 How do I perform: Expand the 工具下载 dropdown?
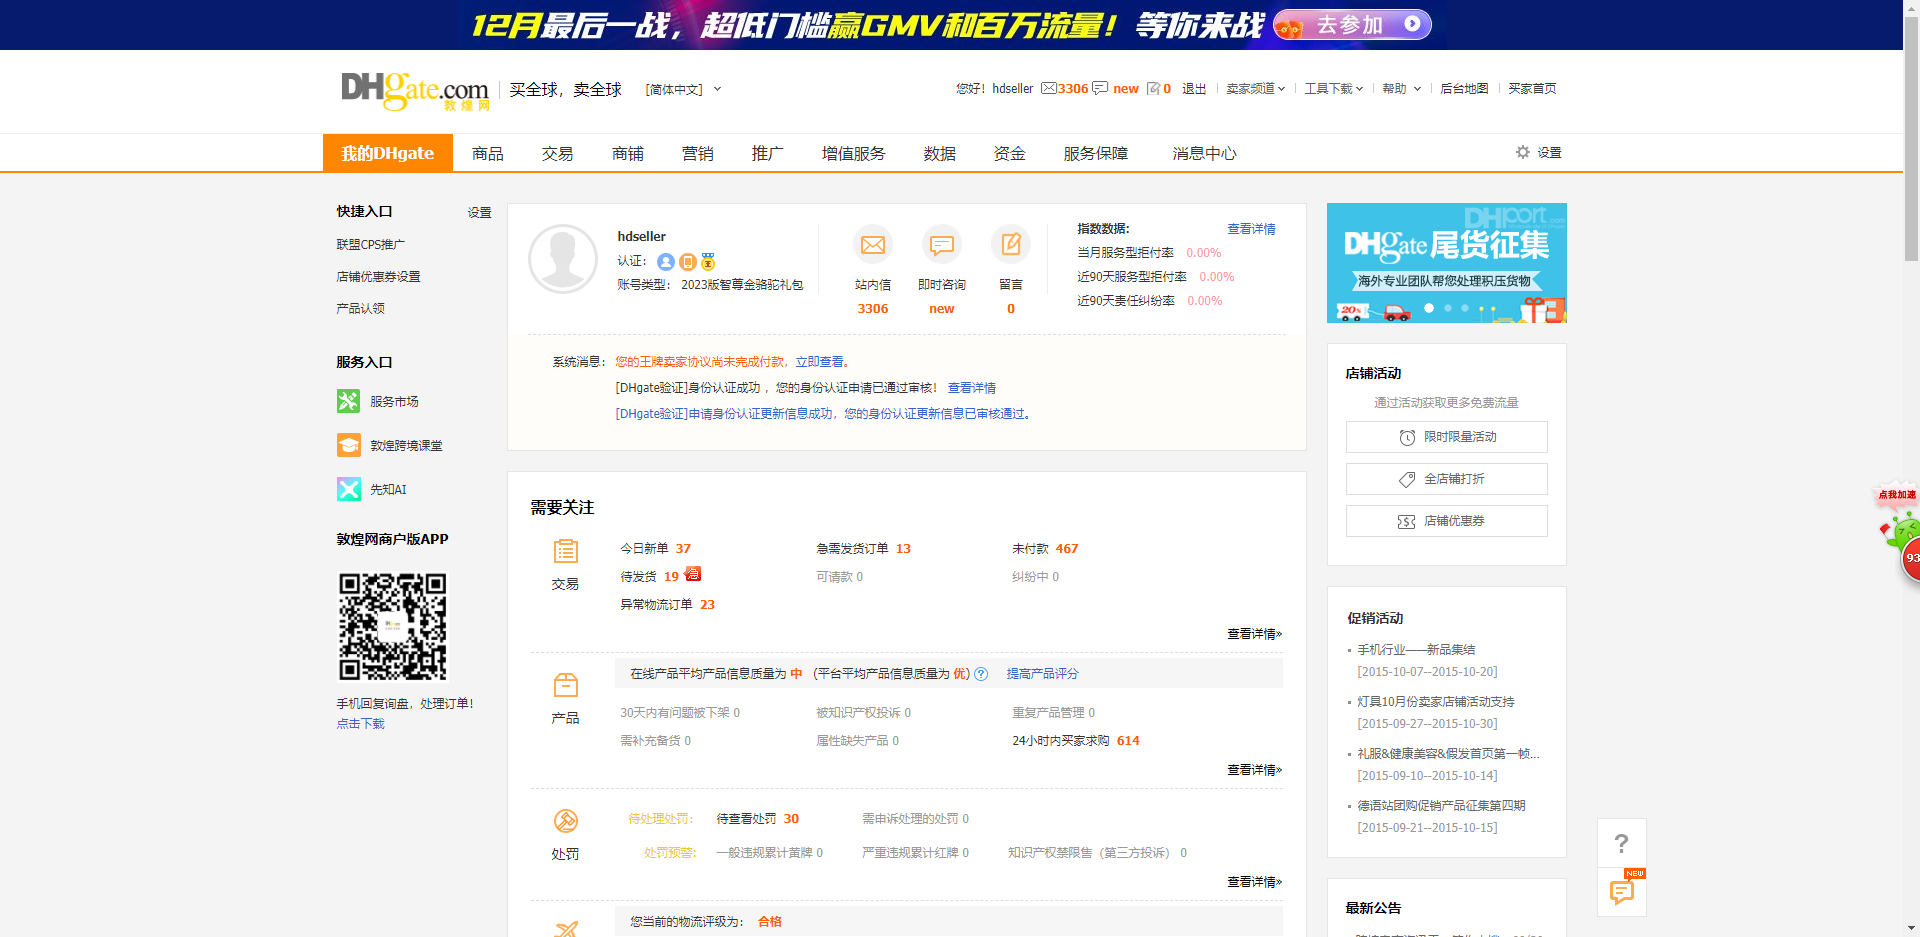[x=1333, y=88]
